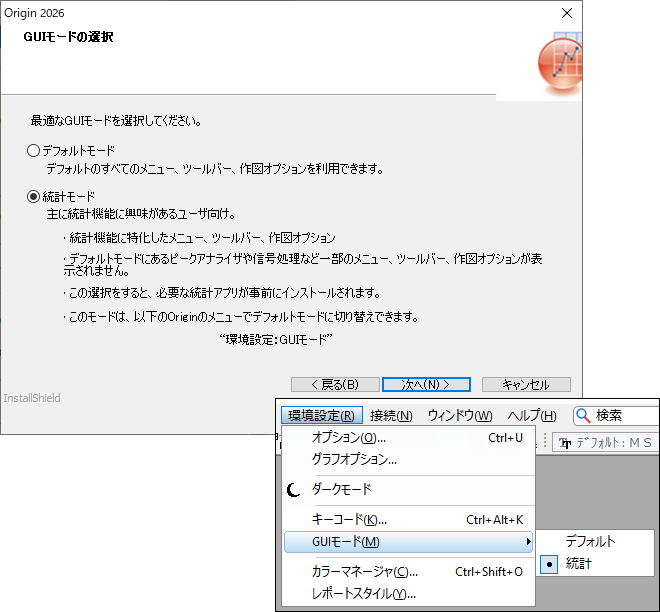Open the ウィンドウ(W) menu

point(459,416)
